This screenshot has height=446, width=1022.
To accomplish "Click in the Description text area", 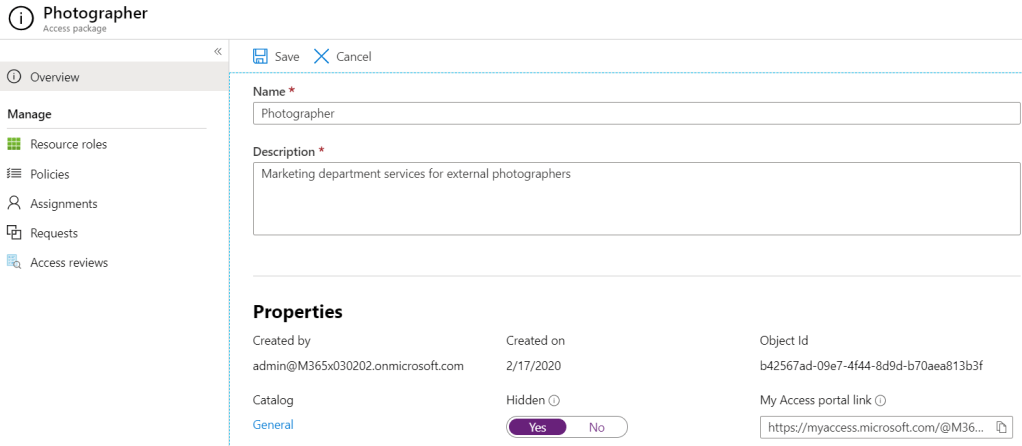I will pos(636,198).
